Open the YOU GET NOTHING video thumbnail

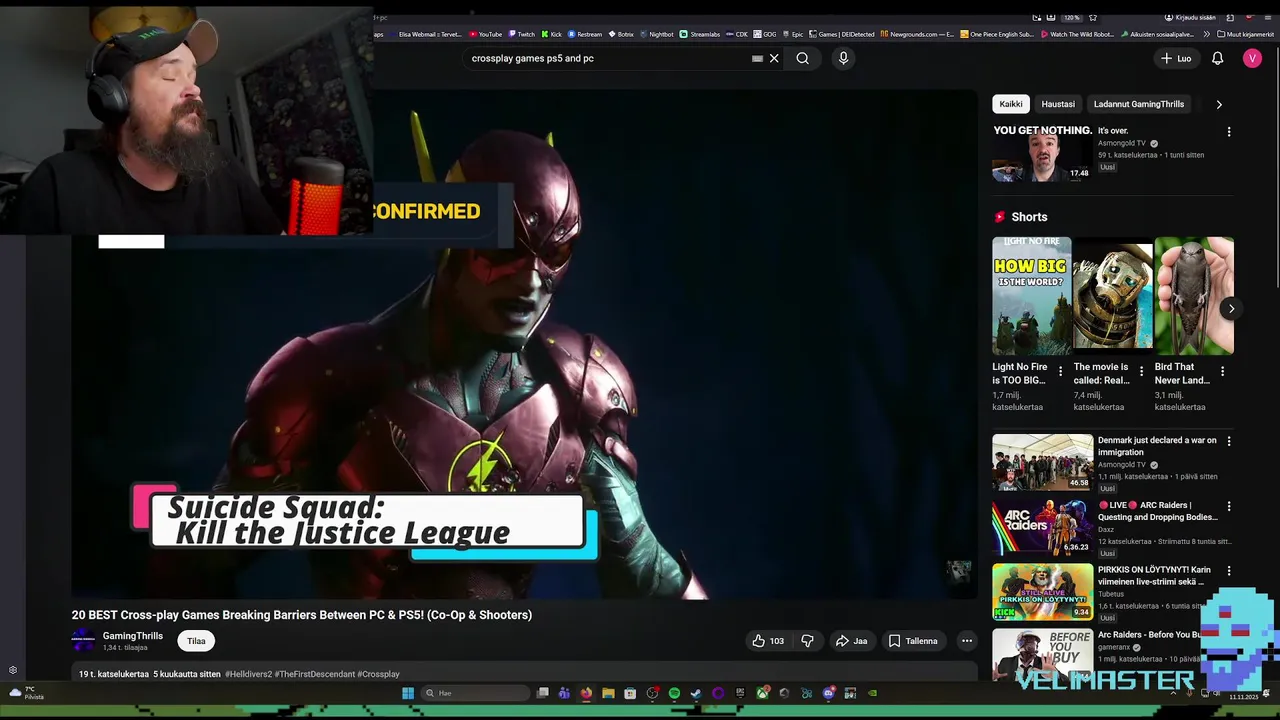pos(1042,153)
